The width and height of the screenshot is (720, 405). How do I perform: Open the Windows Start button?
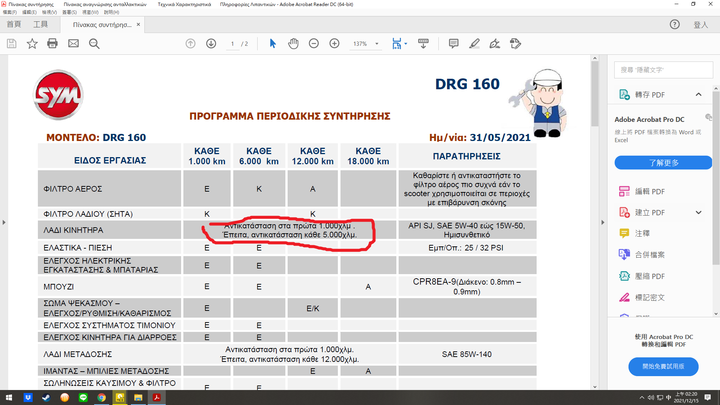tap(9, 398)
